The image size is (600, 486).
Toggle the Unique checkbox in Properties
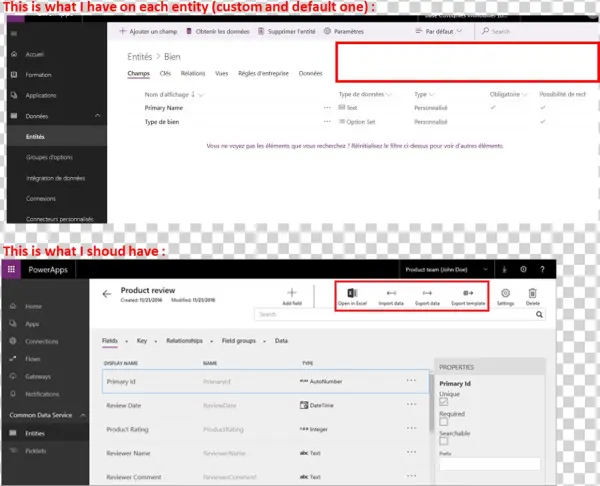click(445, 402)
